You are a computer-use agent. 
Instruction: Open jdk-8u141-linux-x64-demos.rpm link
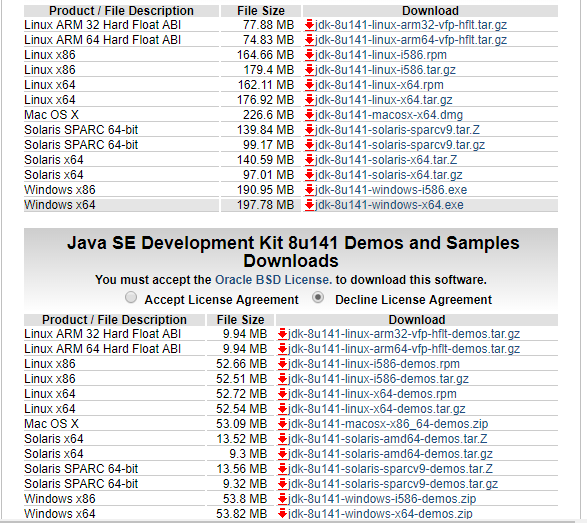[x=372, y=394]
